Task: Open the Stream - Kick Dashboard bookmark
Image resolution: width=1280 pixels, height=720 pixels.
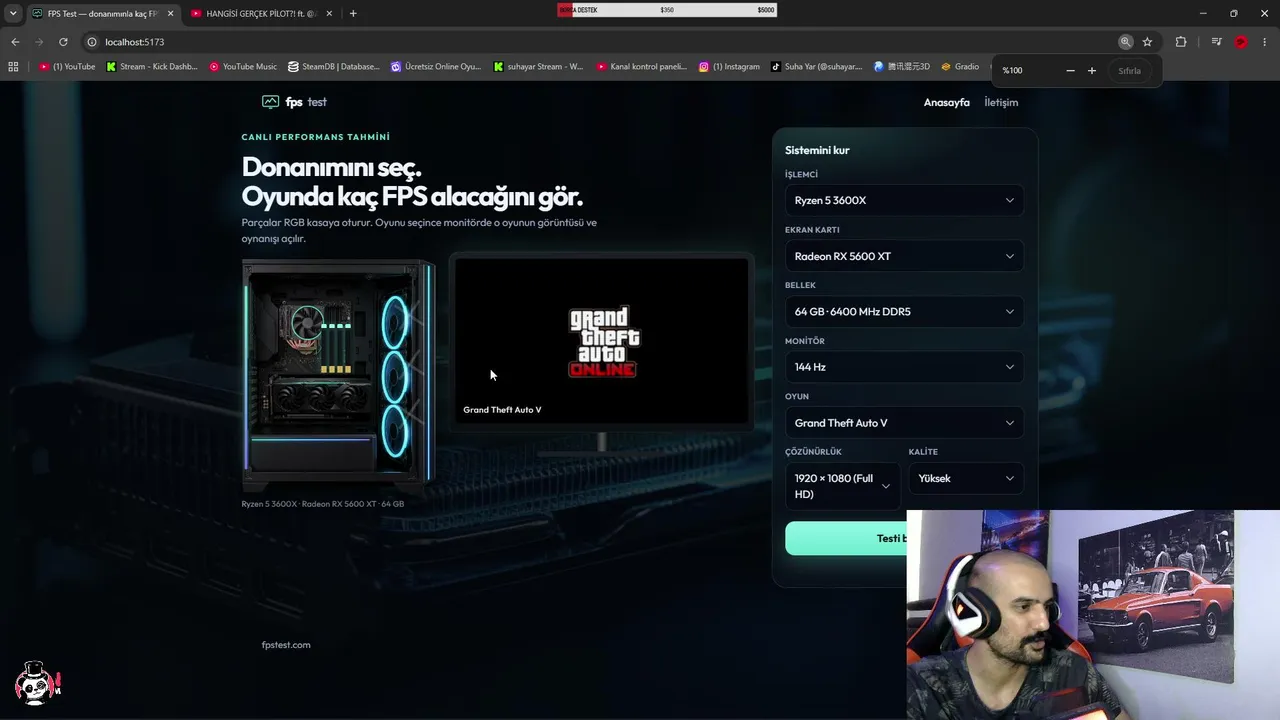Action: tap(152, 67)
